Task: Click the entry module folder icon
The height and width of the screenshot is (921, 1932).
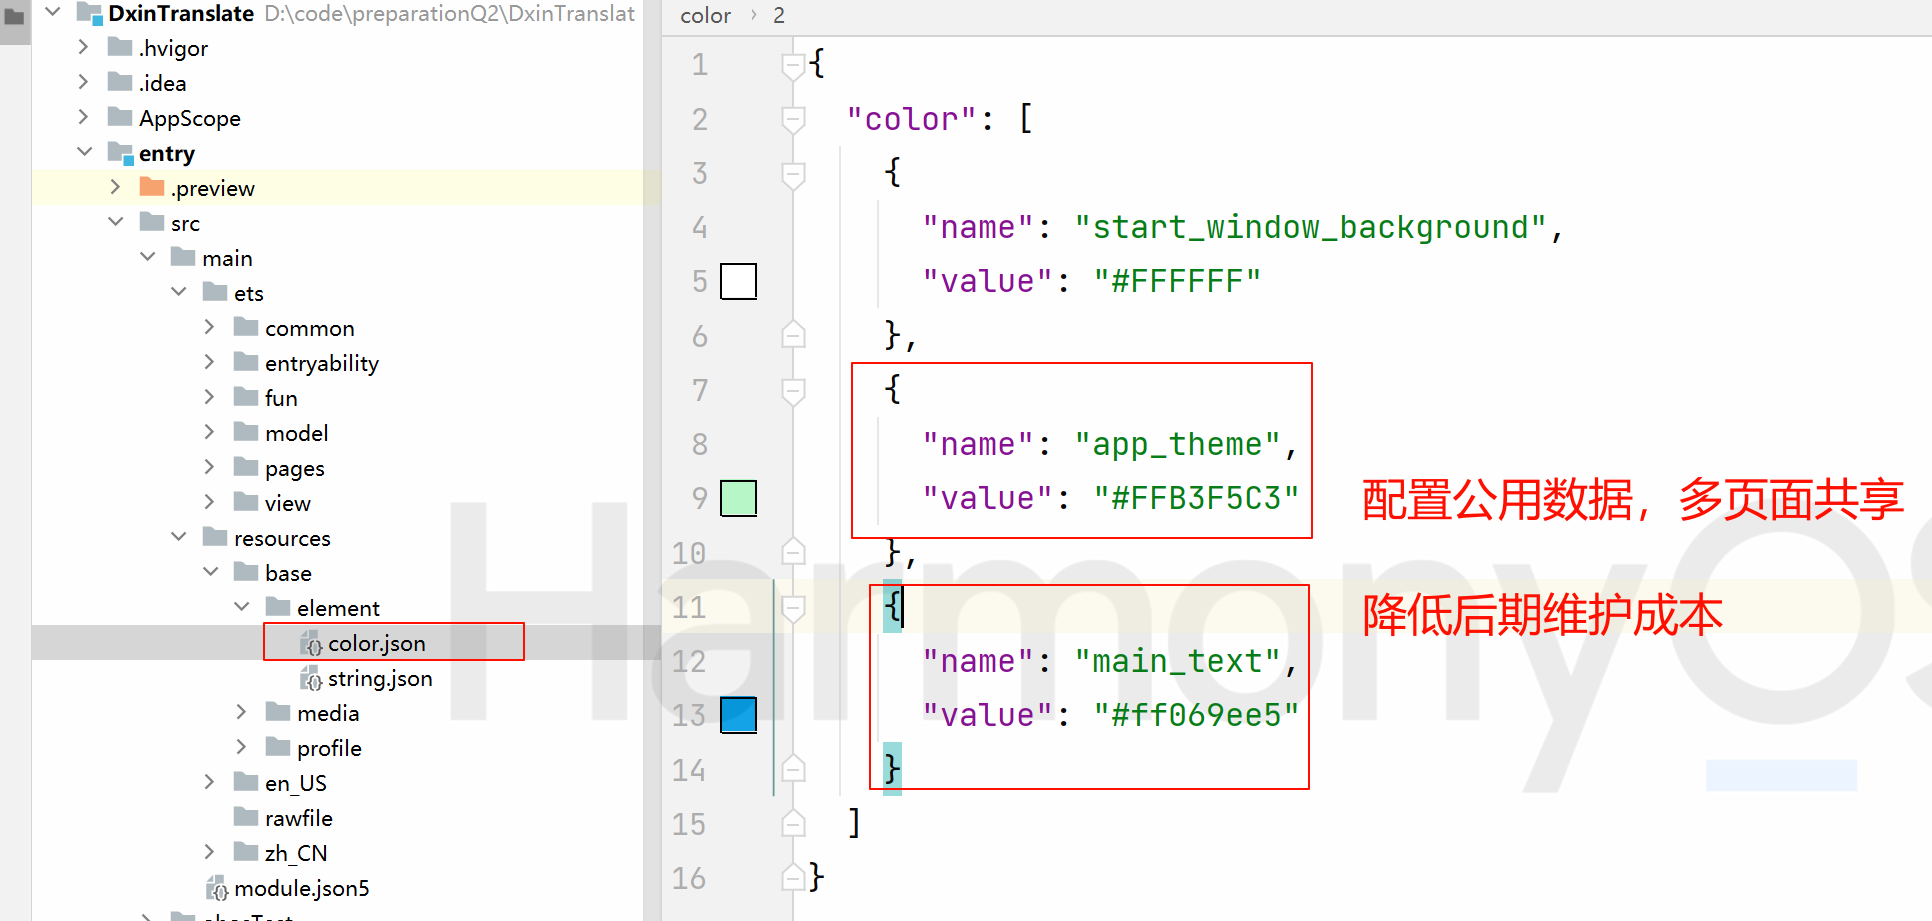Action: 120,153
